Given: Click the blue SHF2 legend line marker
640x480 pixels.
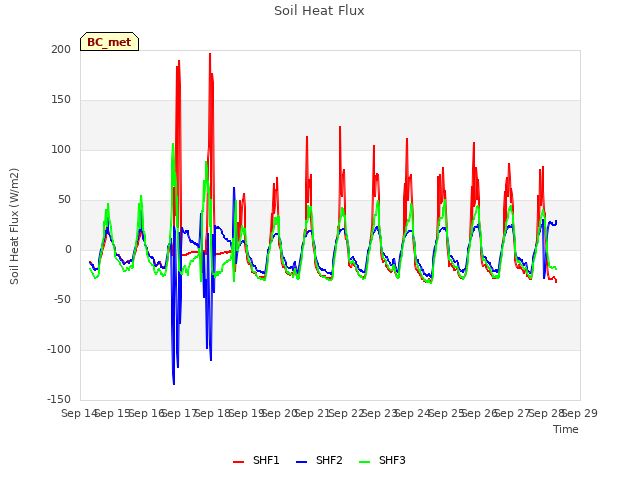Looking at the screenshot, I should [301, 462].
